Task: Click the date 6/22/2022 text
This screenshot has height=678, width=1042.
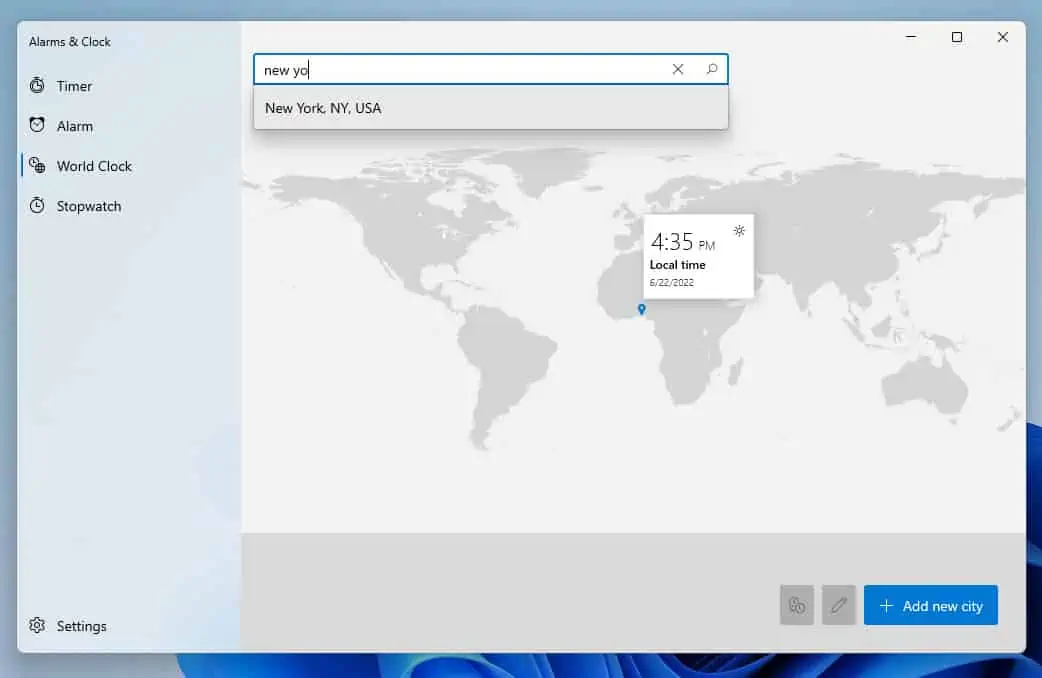Action: coord(672,282)
